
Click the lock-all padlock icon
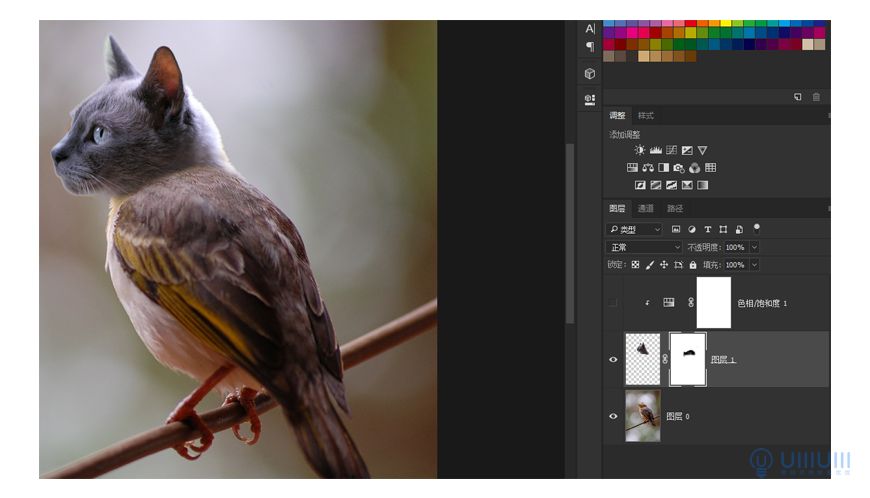tap(693, 265)
